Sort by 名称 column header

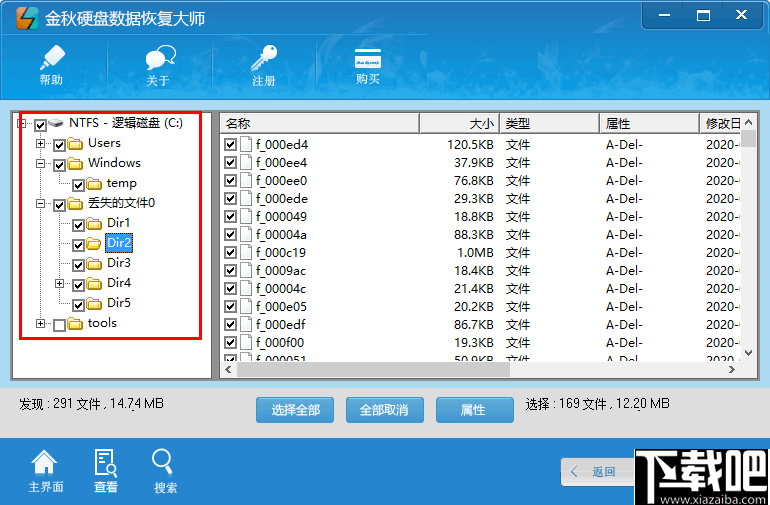pos(320,123)
